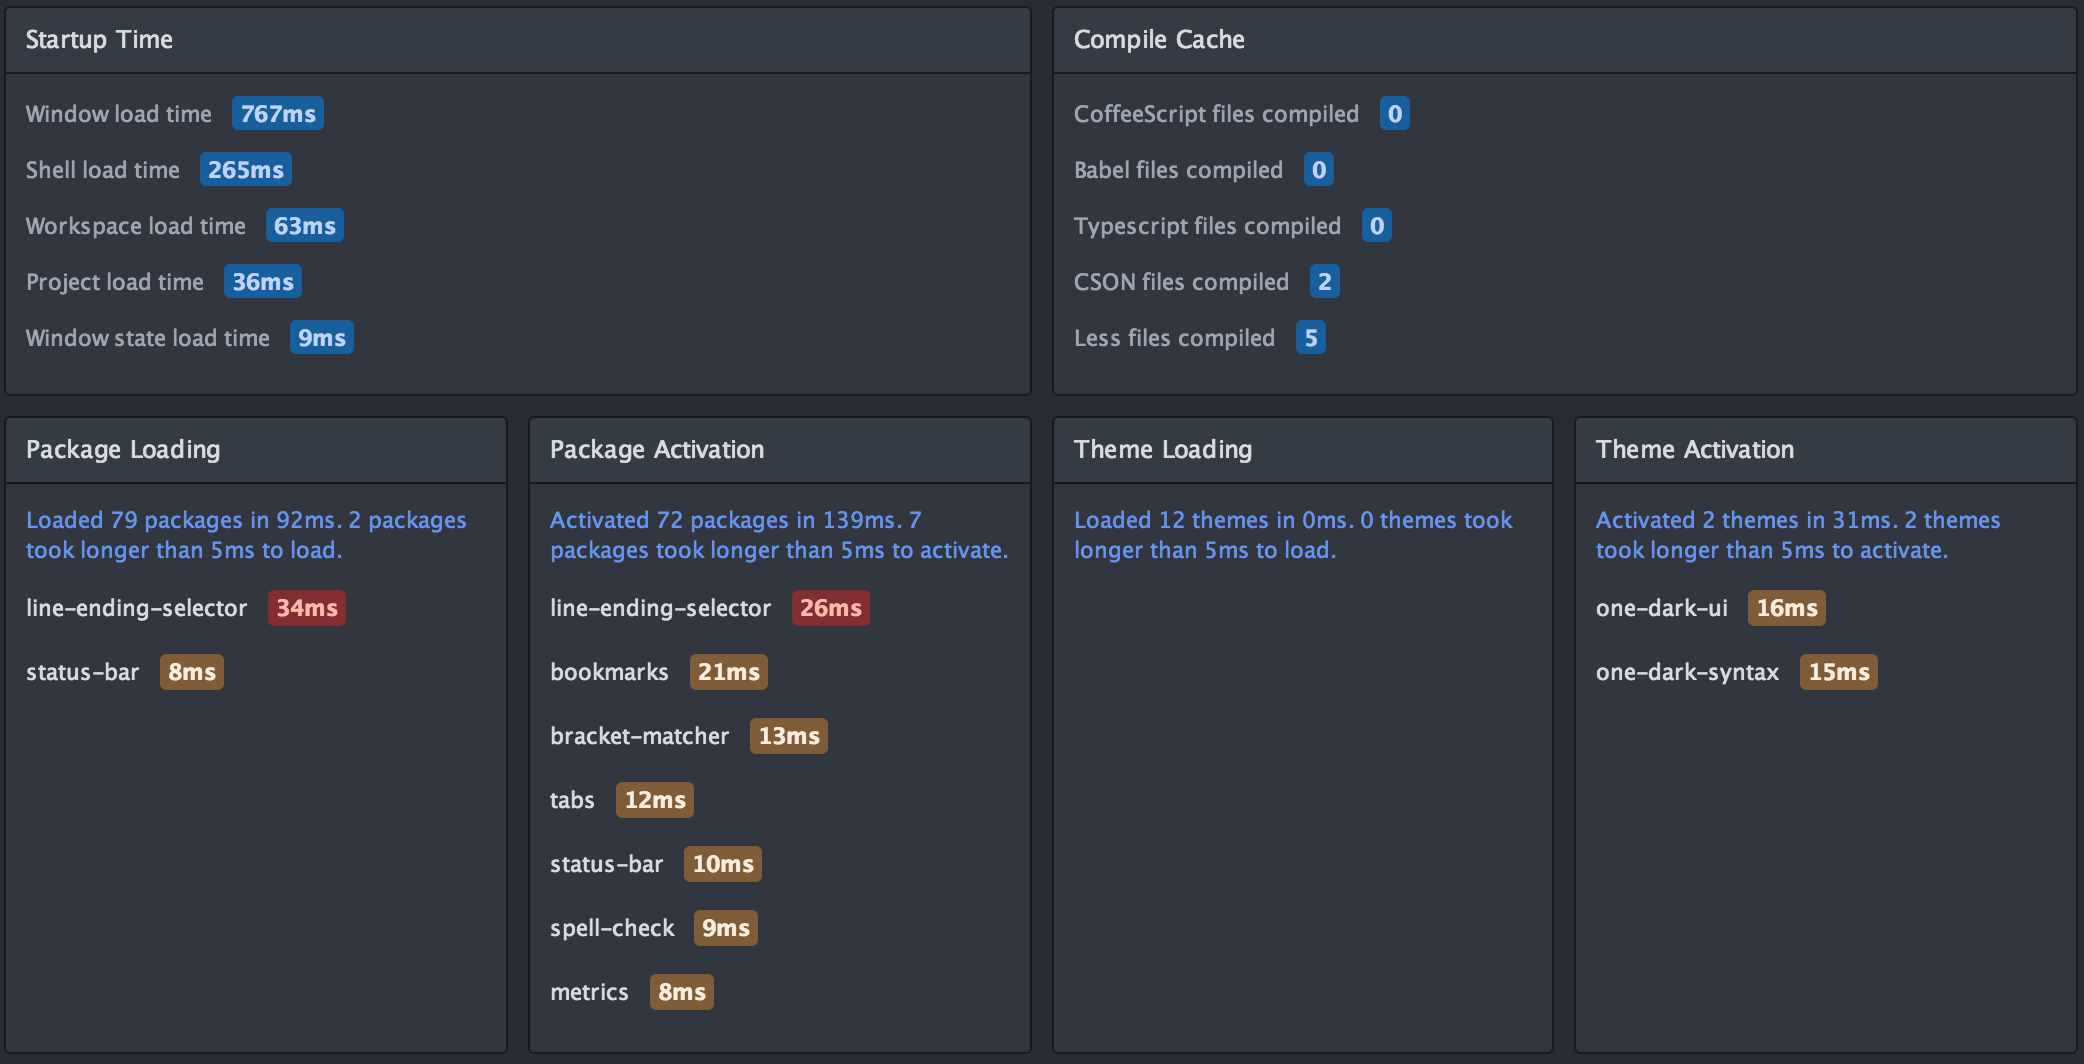Click the Less files compiled count badge

[x=1310, y=338]
